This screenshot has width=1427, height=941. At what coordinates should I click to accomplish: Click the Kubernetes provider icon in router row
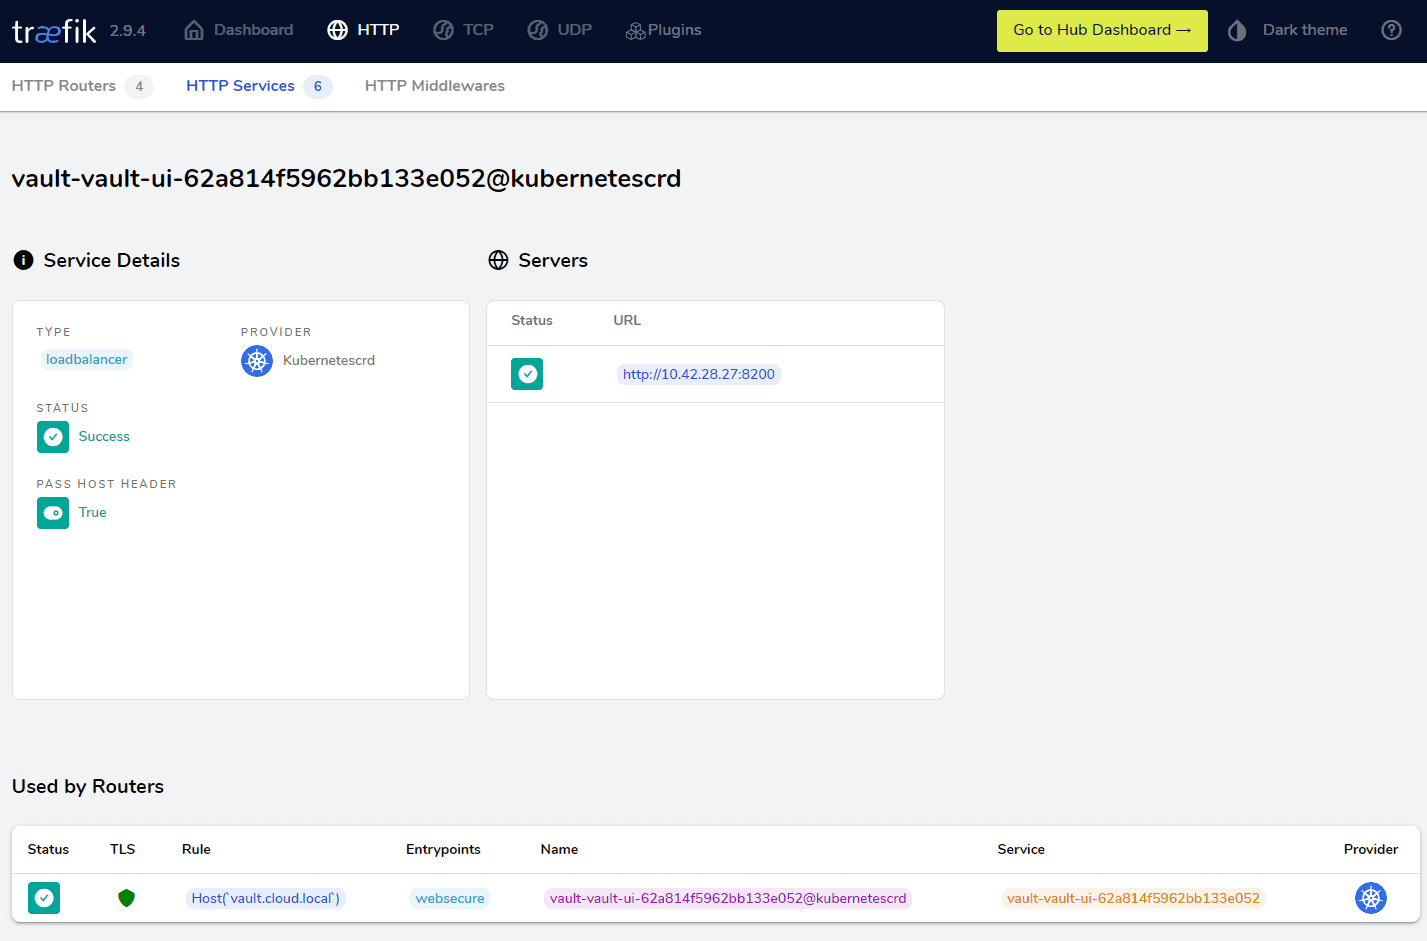click(x=1371, y=898)
